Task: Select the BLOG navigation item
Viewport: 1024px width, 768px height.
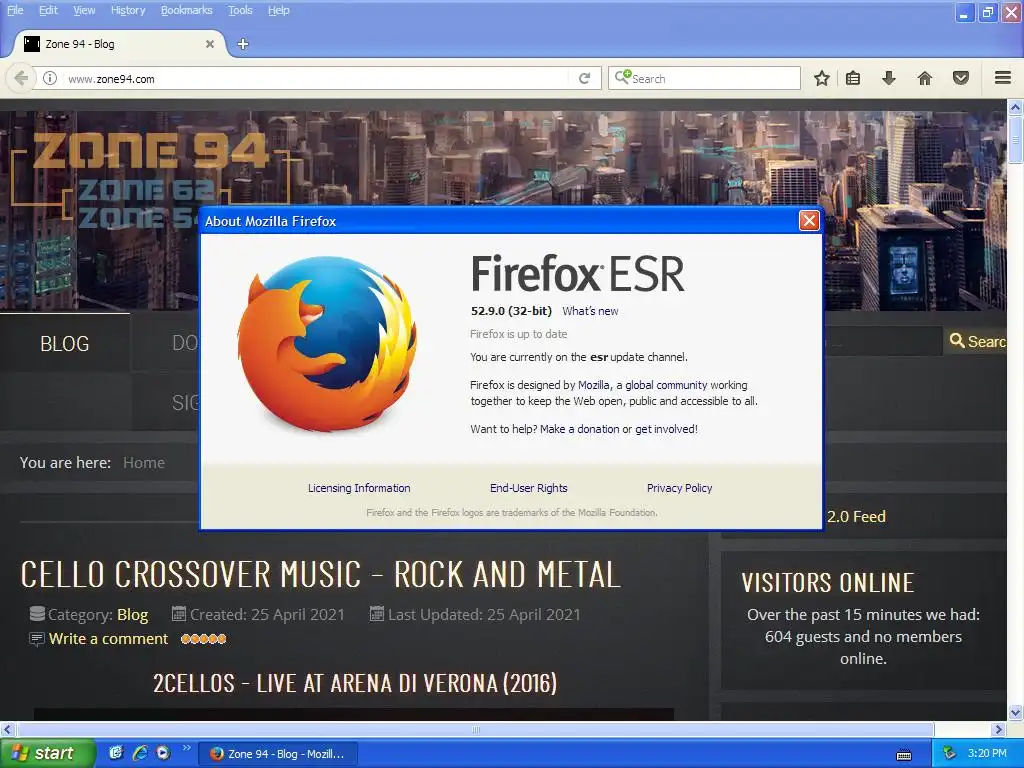Action: [x=65, y=344]
